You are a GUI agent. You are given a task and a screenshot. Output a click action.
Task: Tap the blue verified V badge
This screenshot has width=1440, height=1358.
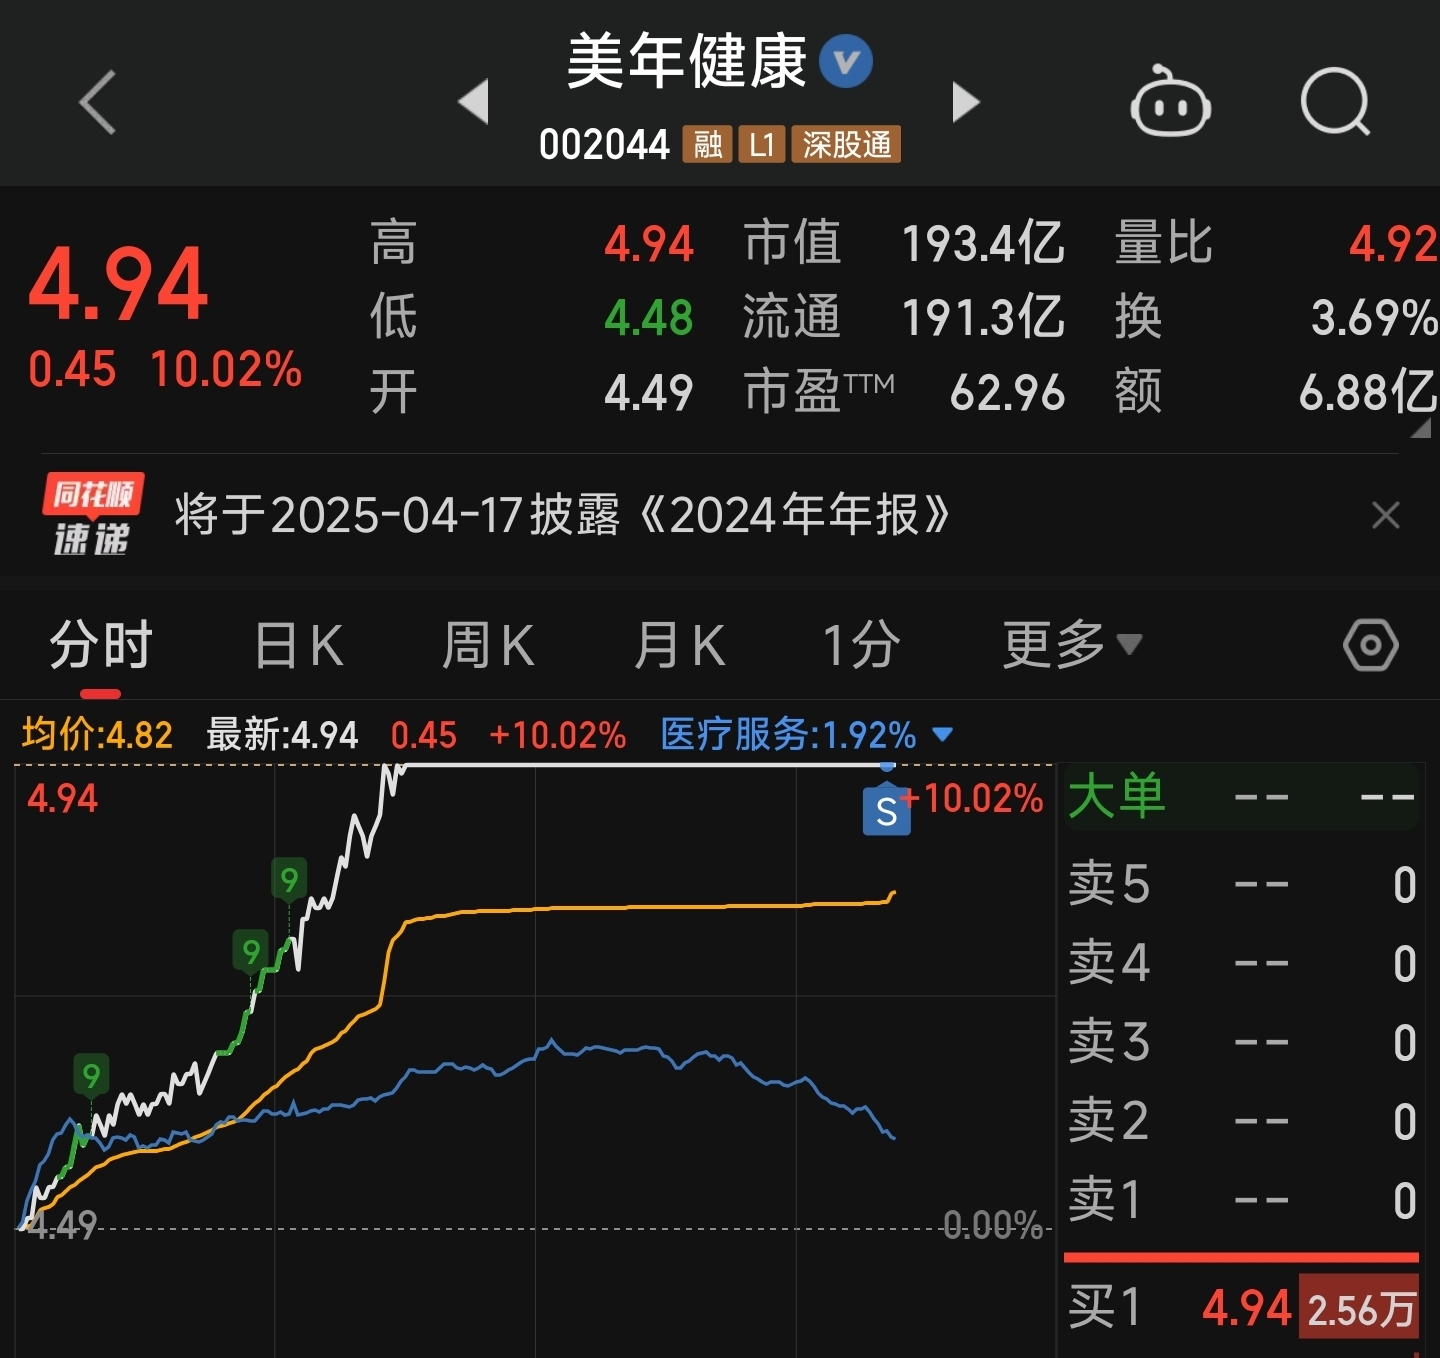pyautogui.click(x=846, y=62)
